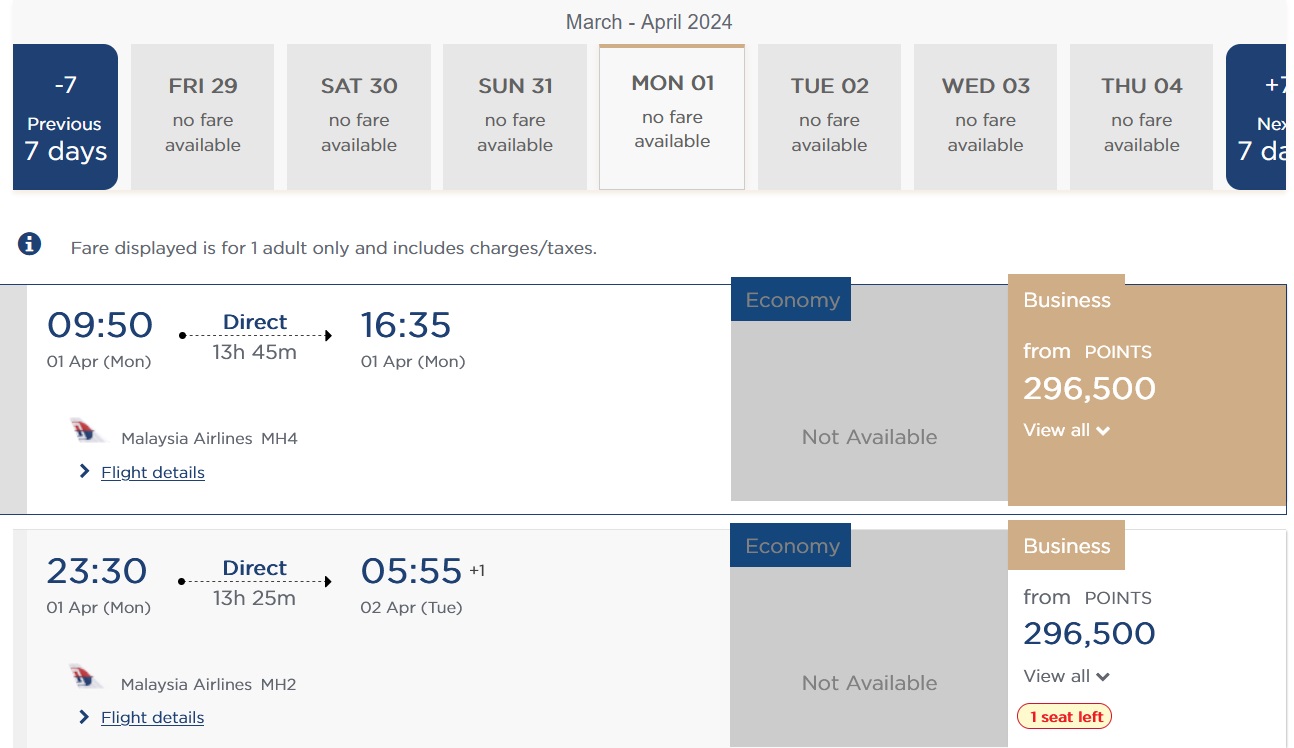
Task: Click chevron icon next to MH4 Flight details
Action: (84, 471)
